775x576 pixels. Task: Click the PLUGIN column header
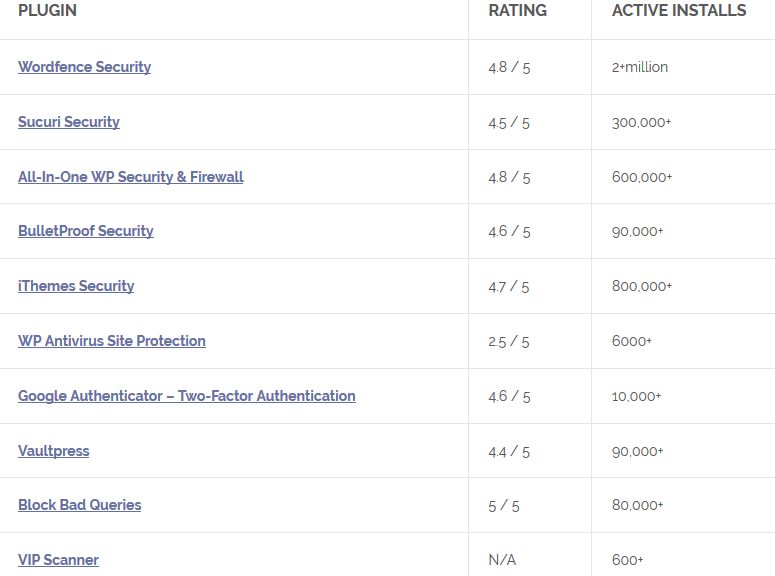point(47,11)
